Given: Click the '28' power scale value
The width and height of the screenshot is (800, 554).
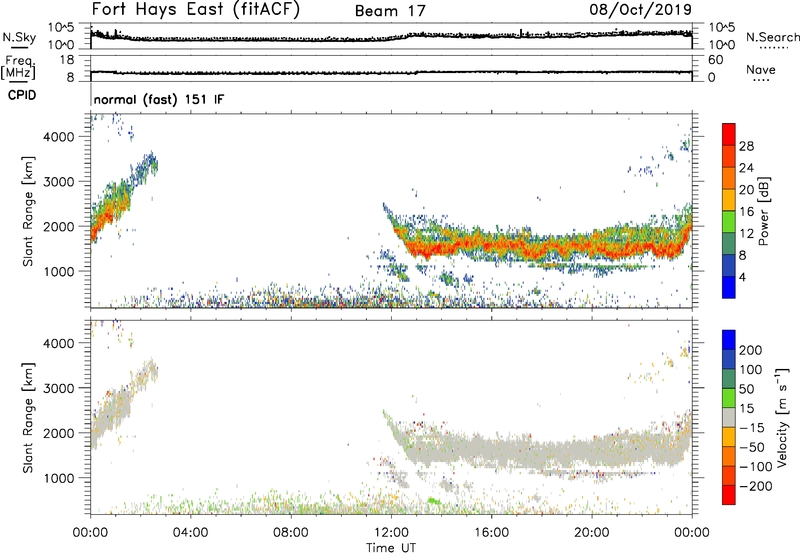Looking at the screenshot, I should 746,146.
